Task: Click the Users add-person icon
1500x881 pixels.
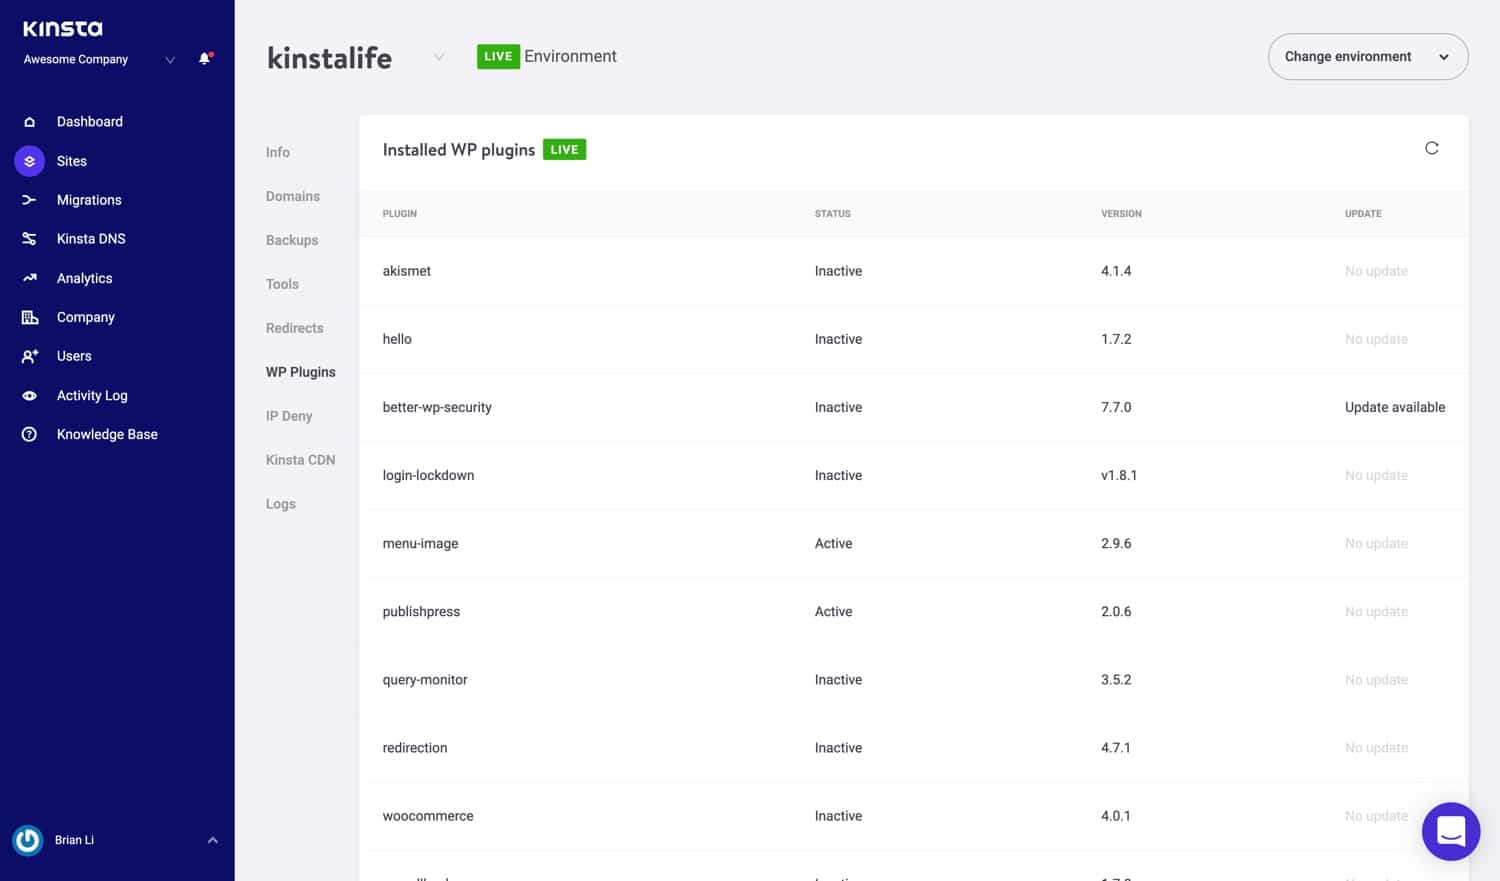Action: point(29,356)
